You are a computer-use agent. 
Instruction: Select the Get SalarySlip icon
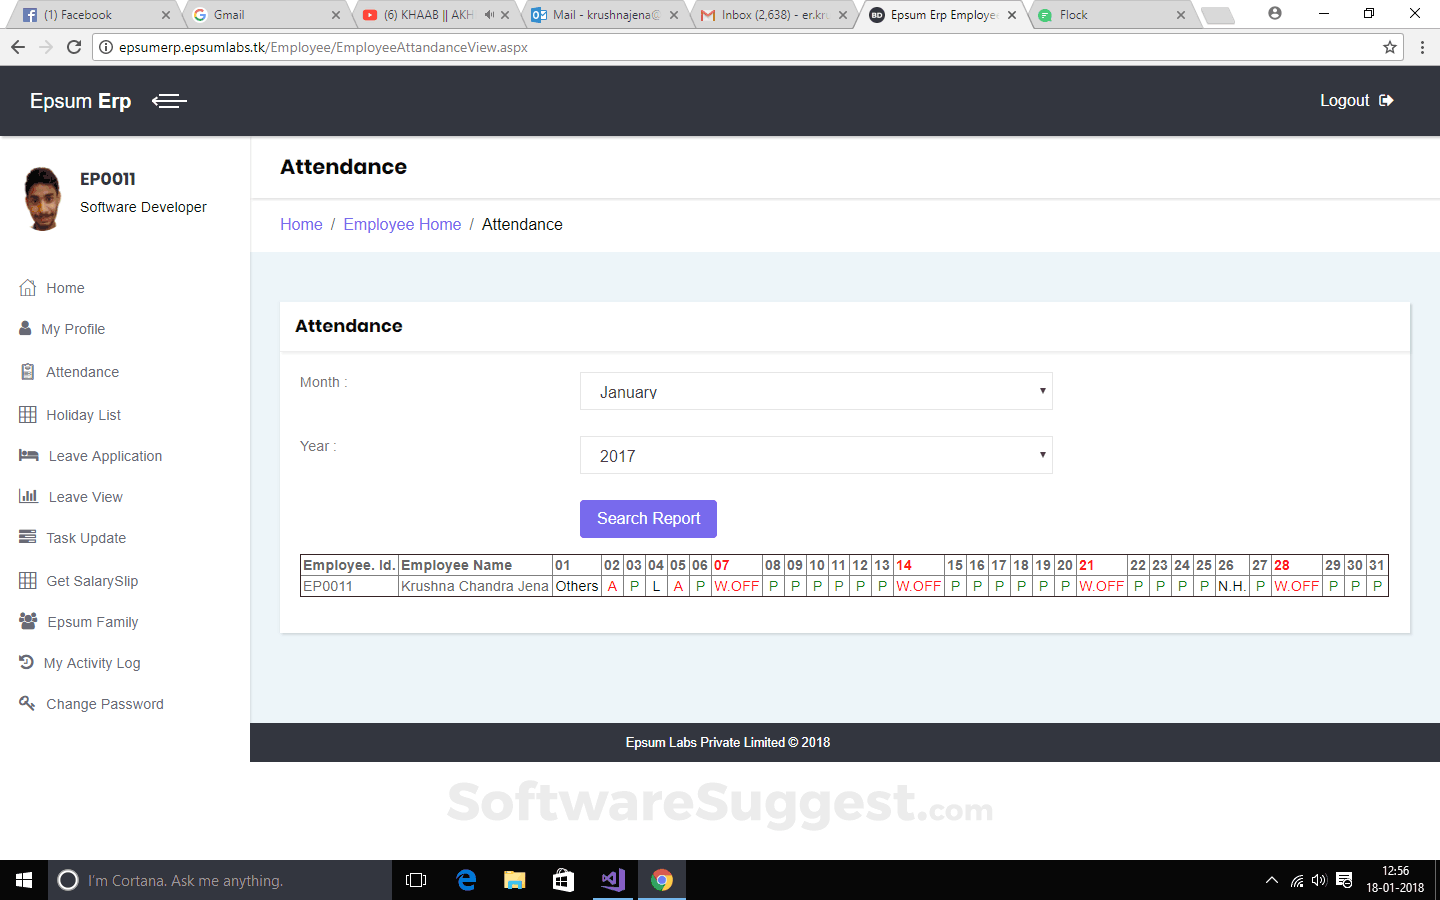(28, 580)
